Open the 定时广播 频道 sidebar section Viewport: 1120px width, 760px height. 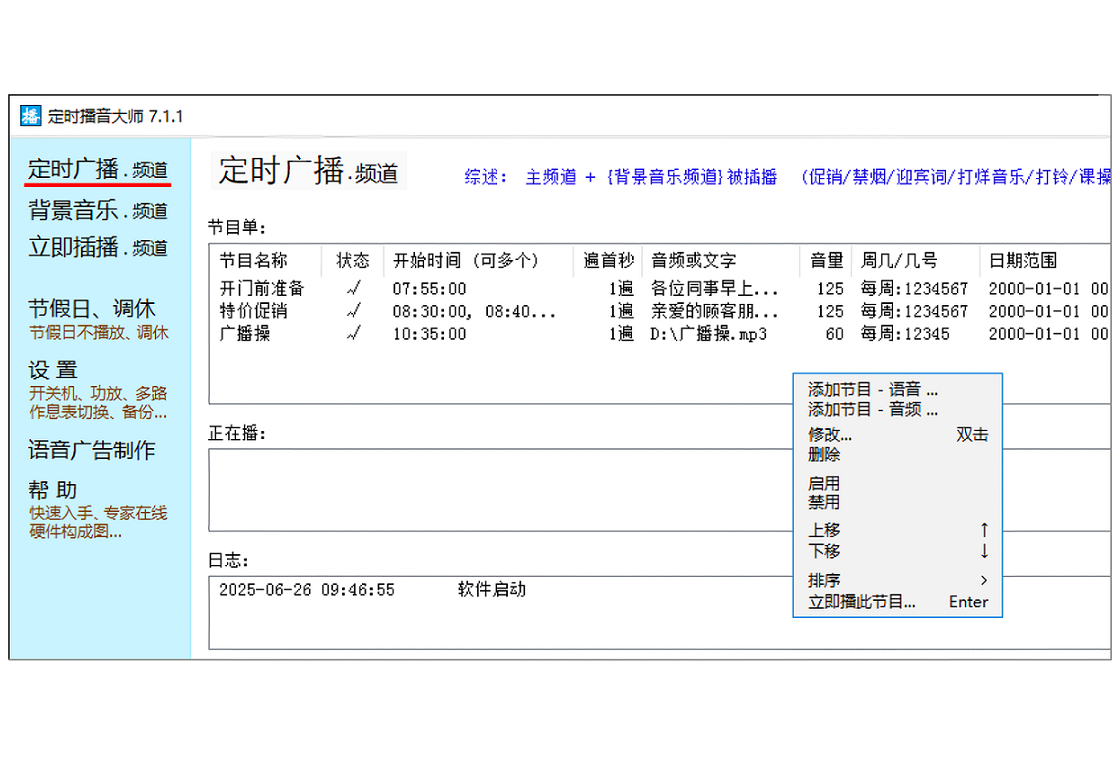(97, 171)
